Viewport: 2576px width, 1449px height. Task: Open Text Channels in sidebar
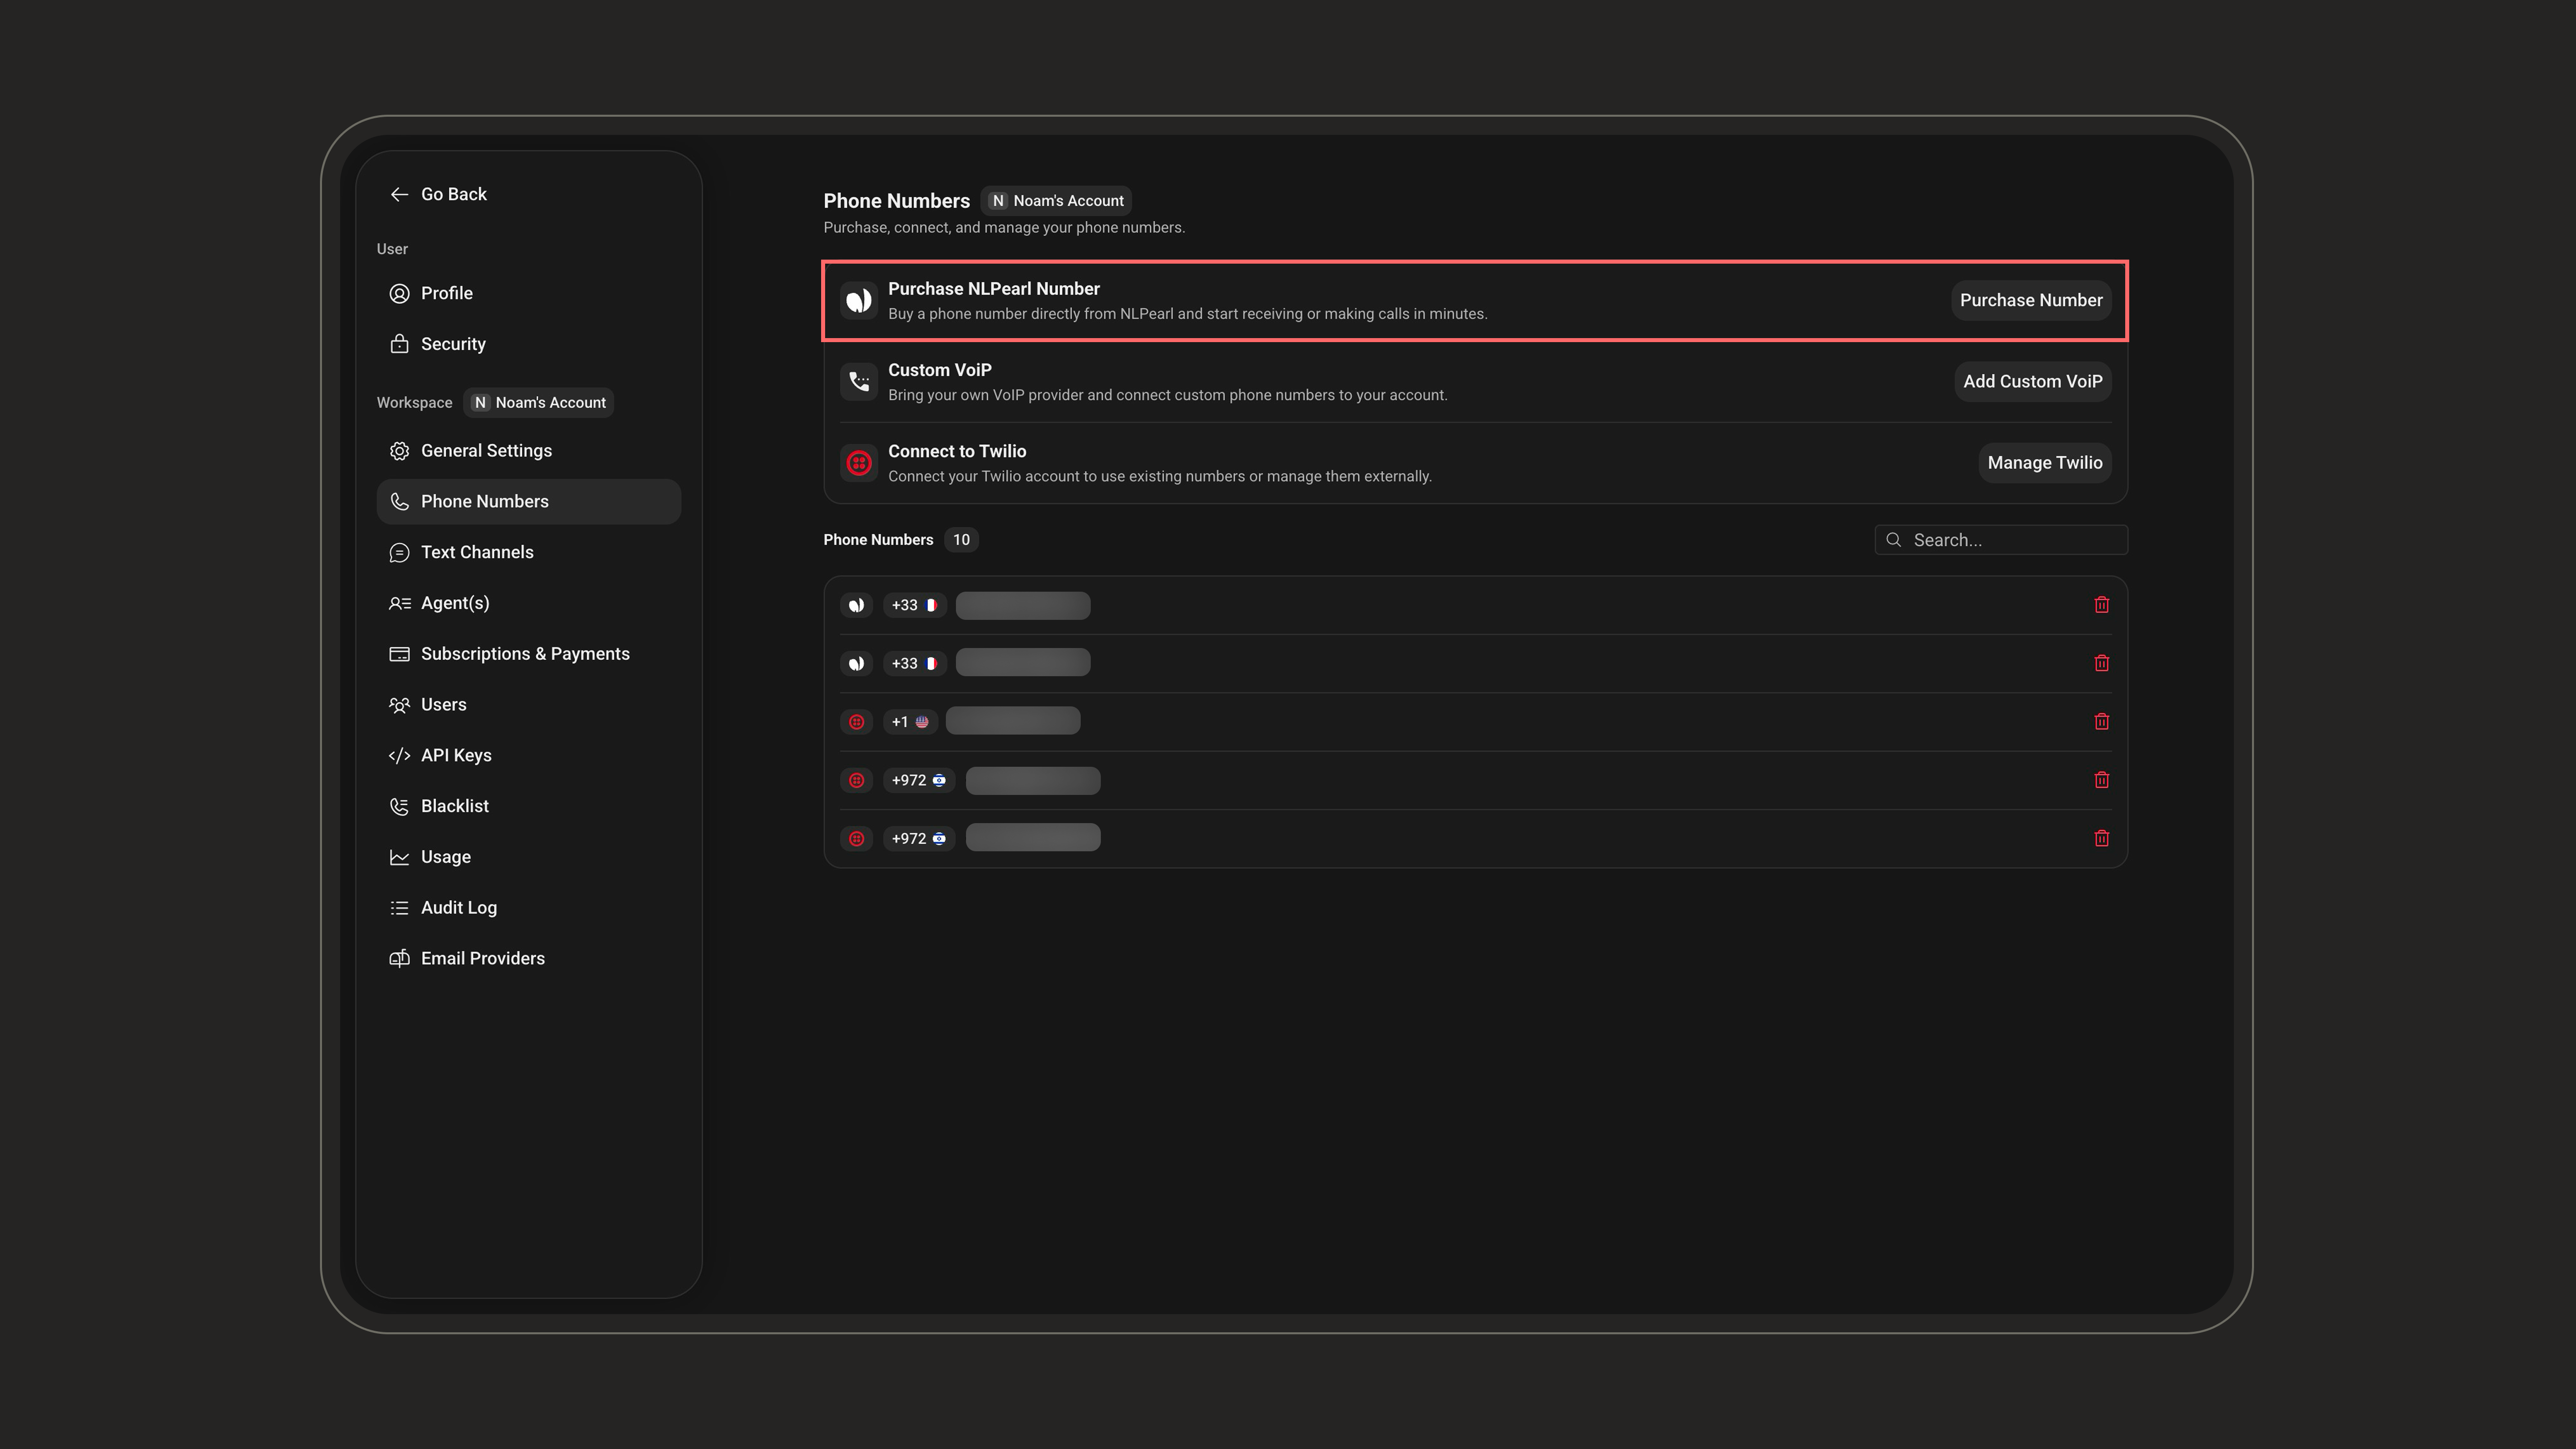(x=528, y=552)
